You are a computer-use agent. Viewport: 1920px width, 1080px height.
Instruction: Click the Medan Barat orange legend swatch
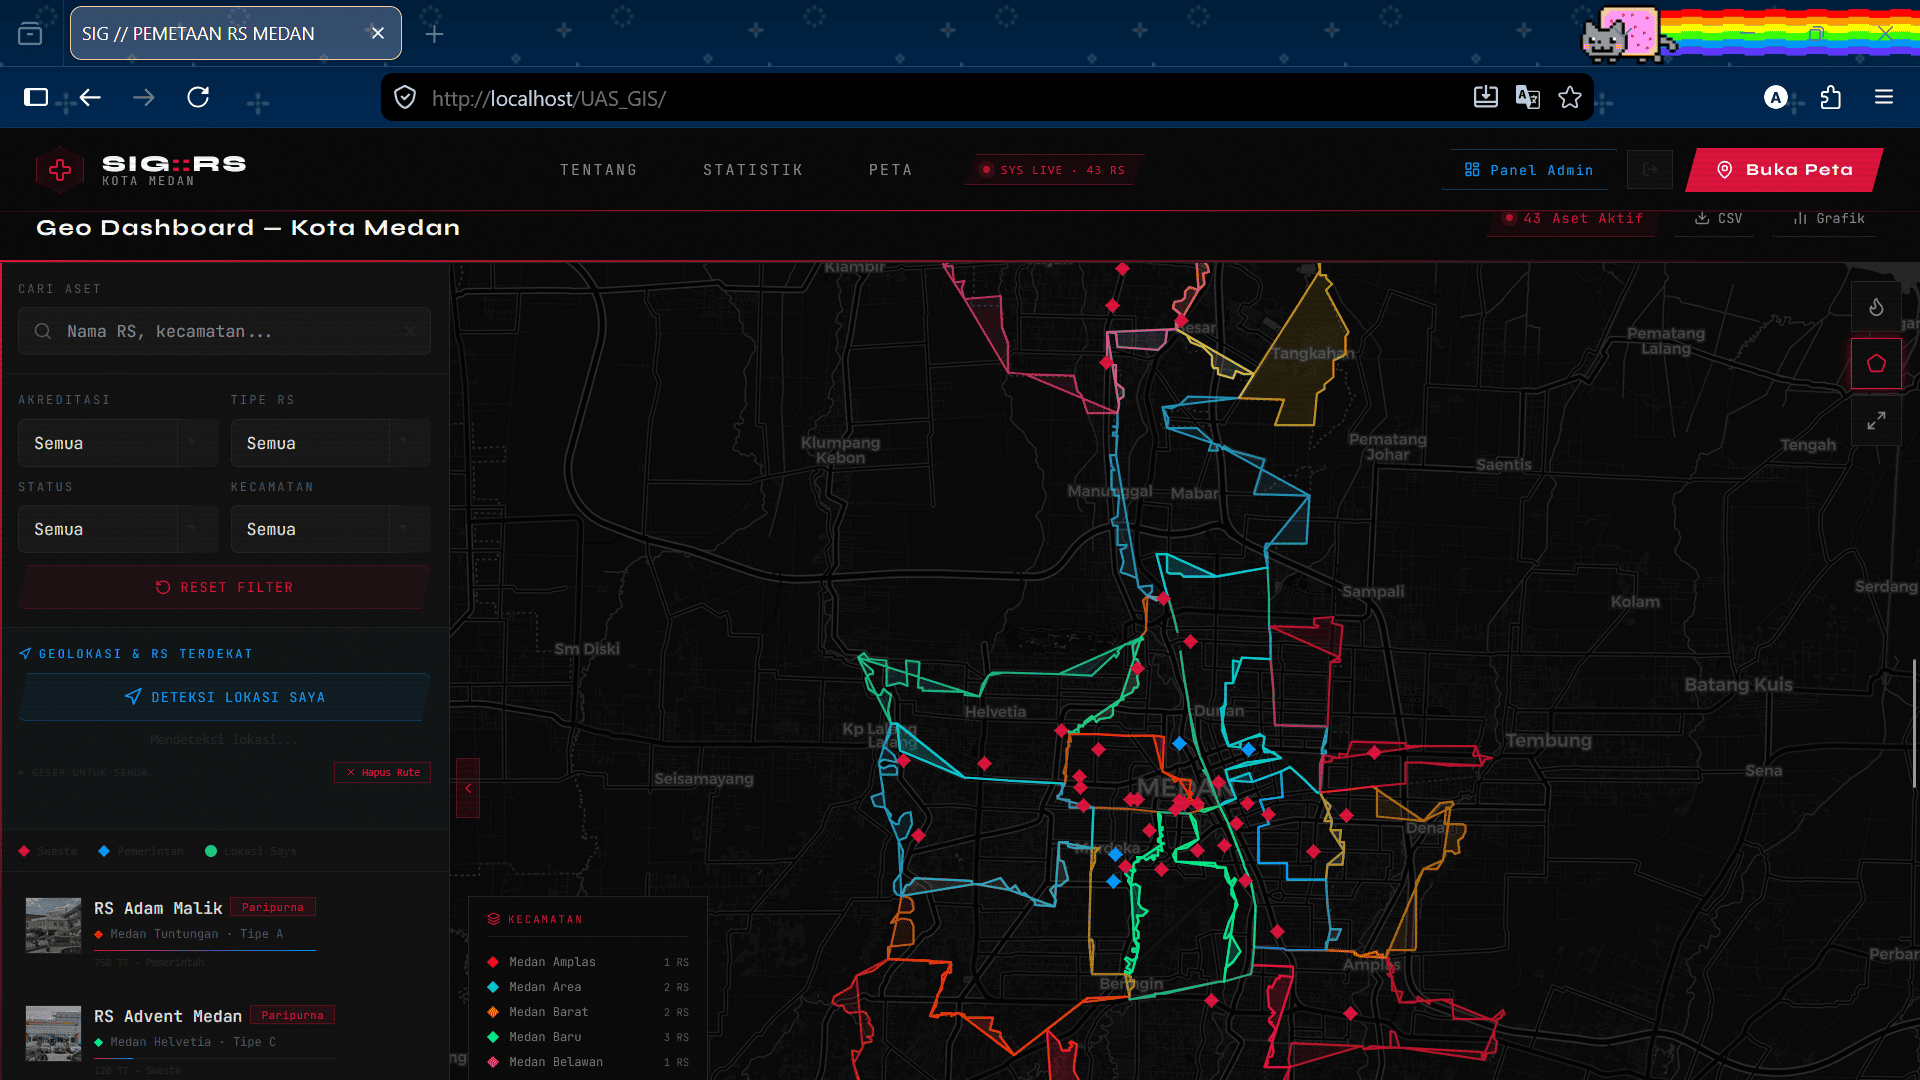point(493,1012)
